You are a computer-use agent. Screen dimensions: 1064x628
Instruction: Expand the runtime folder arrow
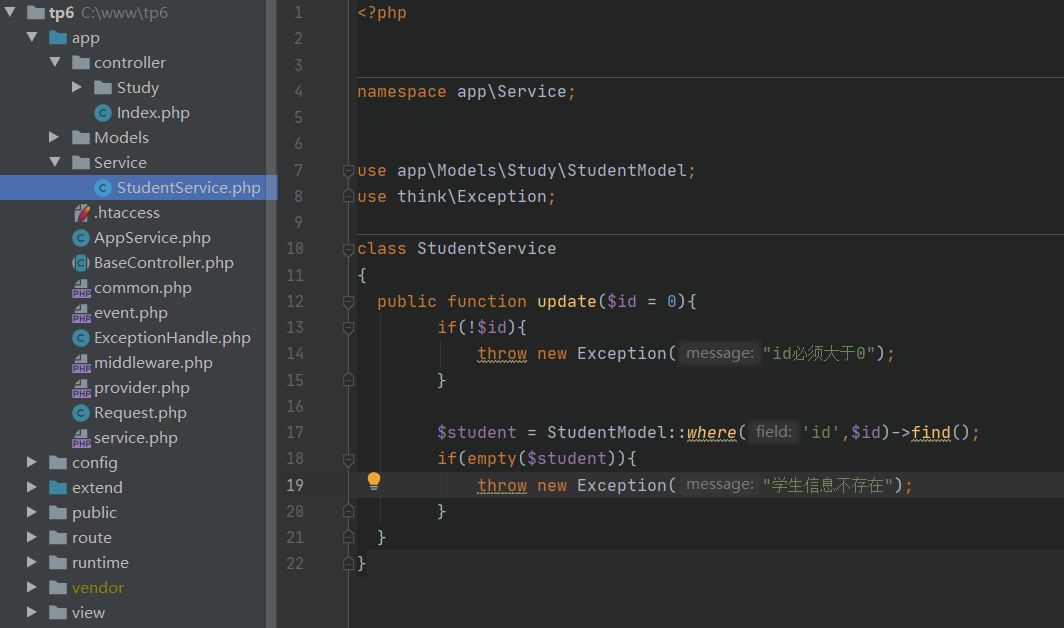[31, 562]
